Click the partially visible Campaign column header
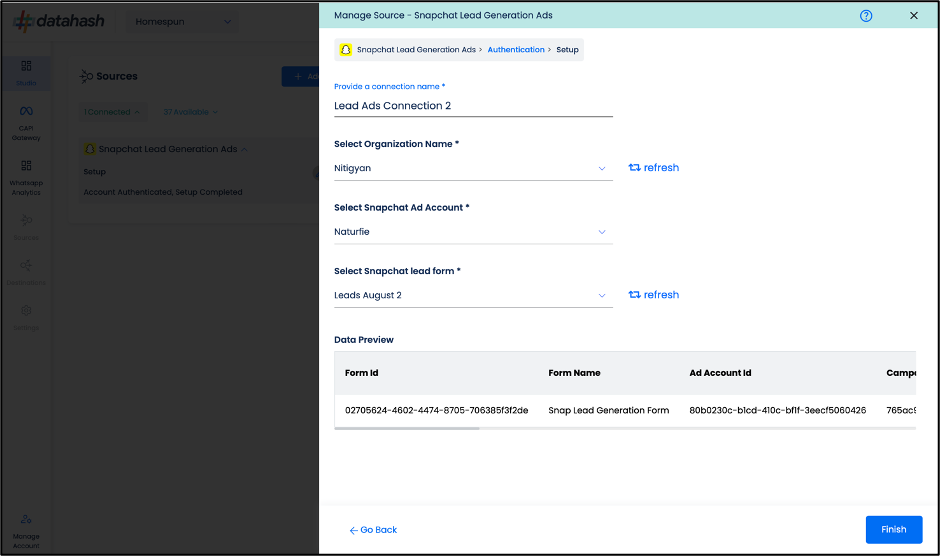This screenshot has width=940, height=556. click(901, 372)
